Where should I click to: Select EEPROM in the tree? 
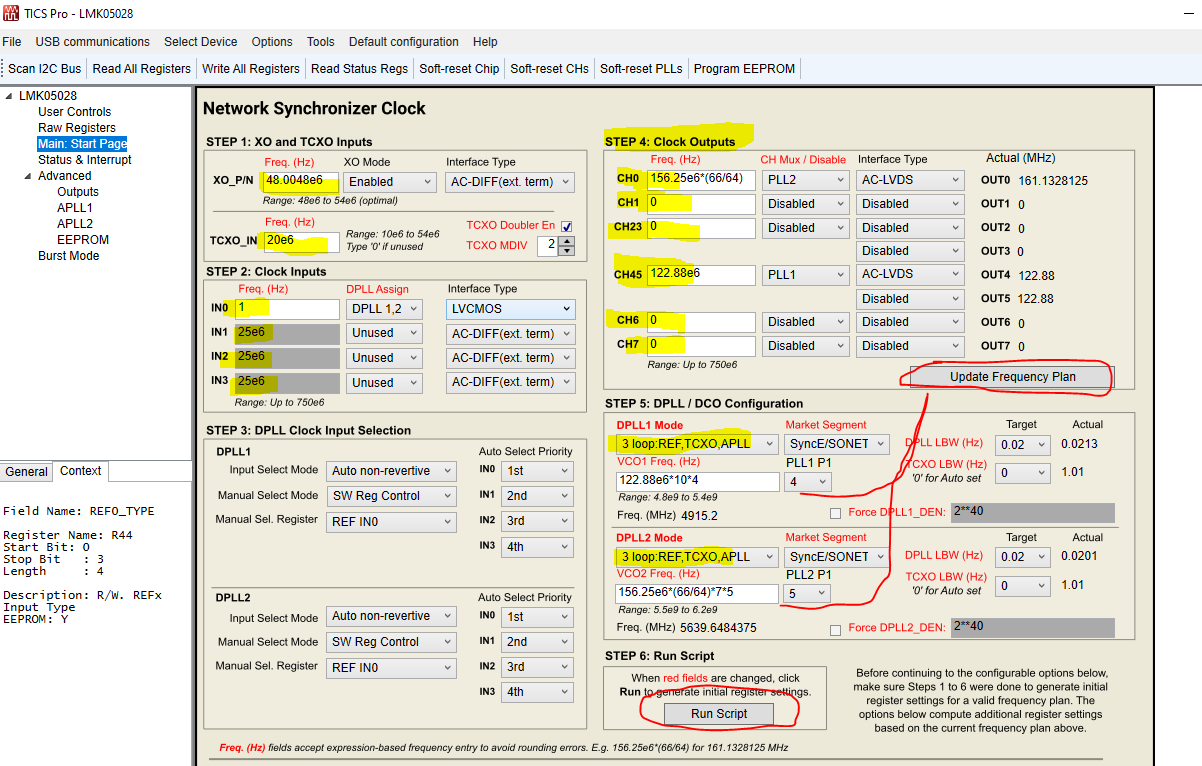tap(83, 240)
